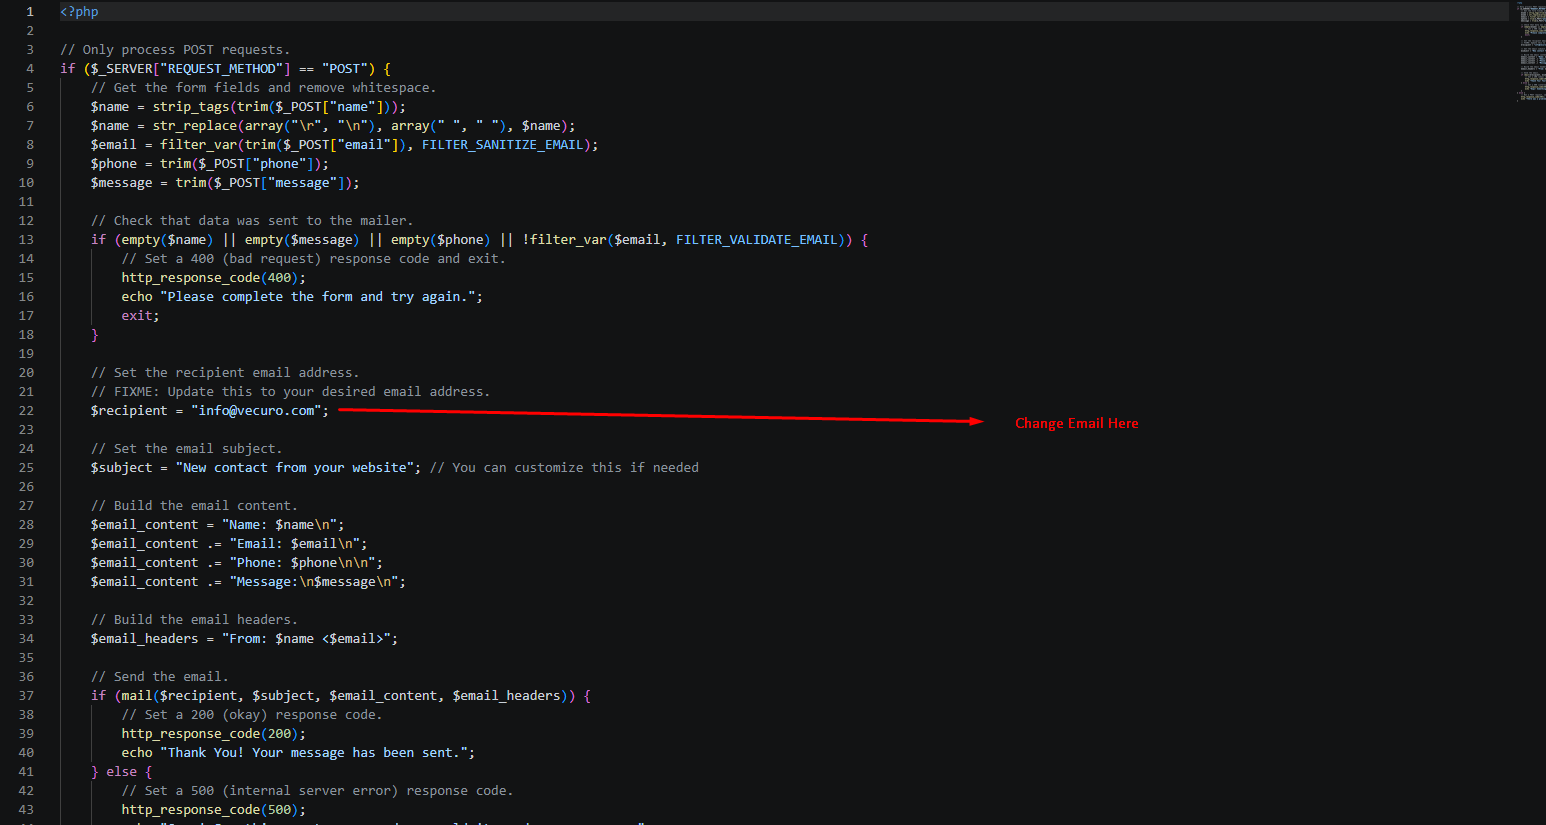Image resolution: width=1546 pixels, height=825 pixels.
Task: Click comment "Send the email." on line 36
Action: (160, 677)
